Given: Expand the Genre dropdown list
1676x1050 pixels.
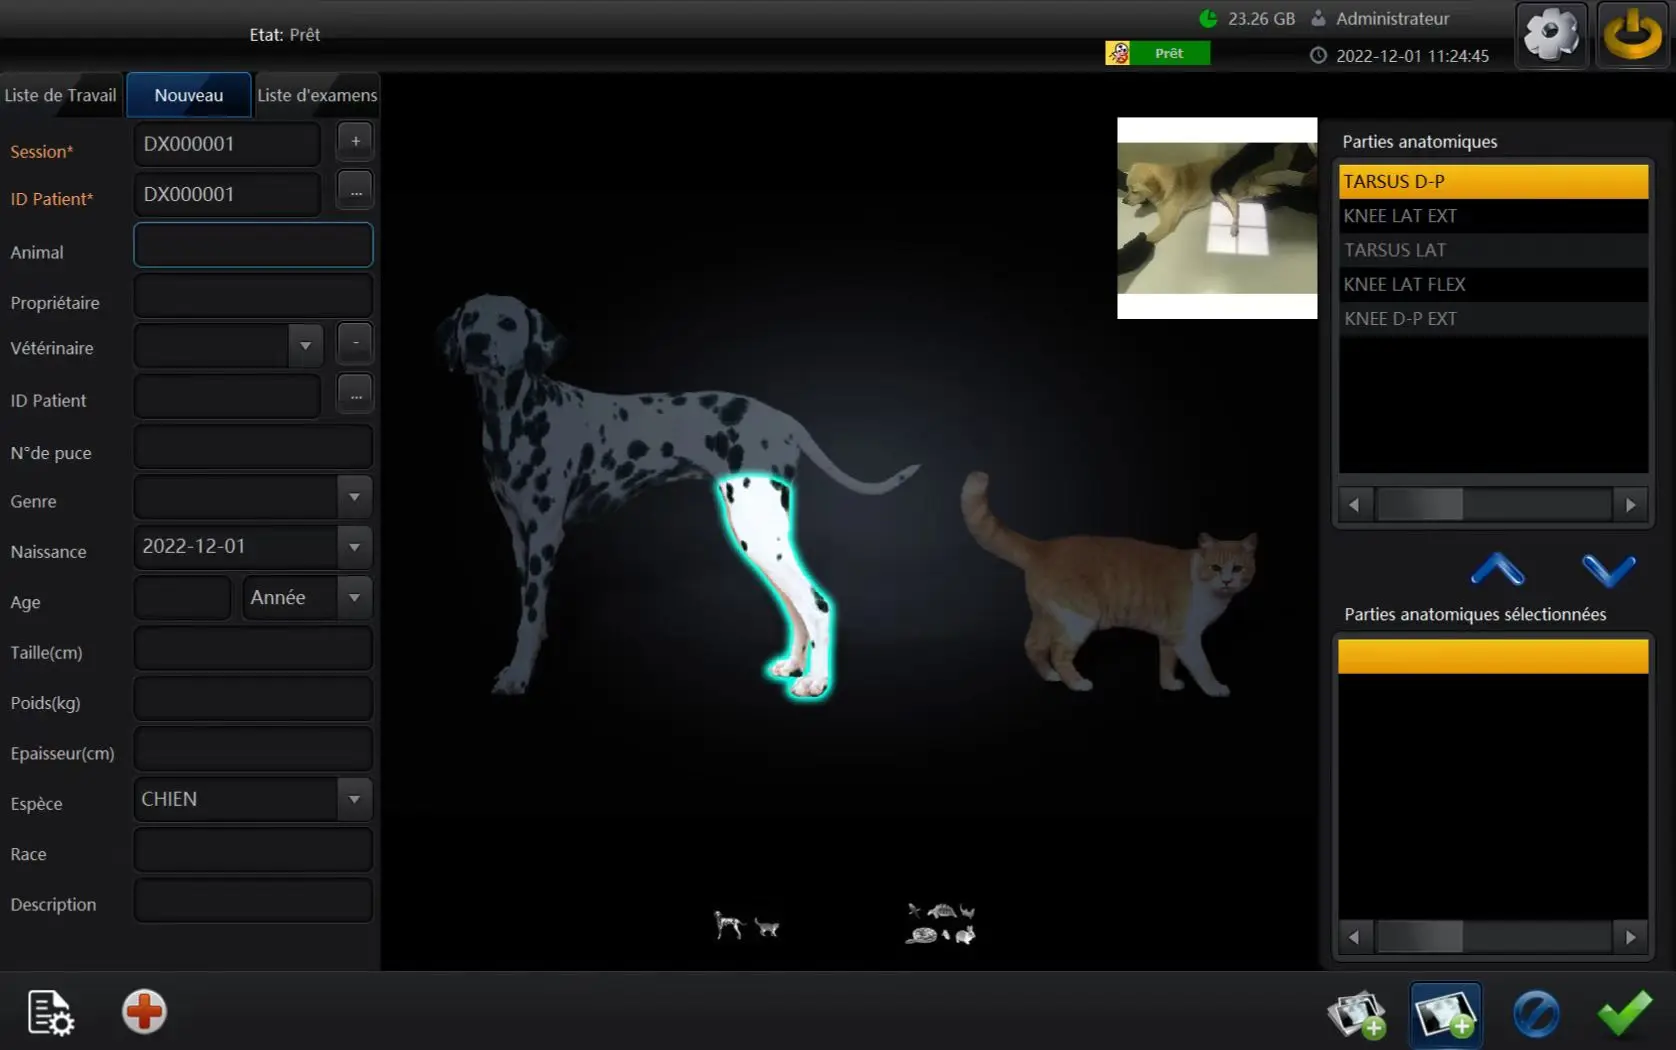Looking at the screenshot, I should (x=352, y=497).
